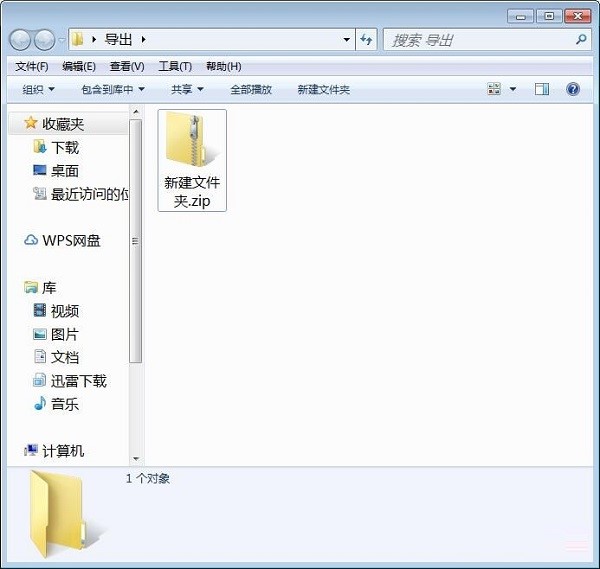Open recent pages dropdown beside Forward button
600x569 pixels.
(x=62, y=40)
